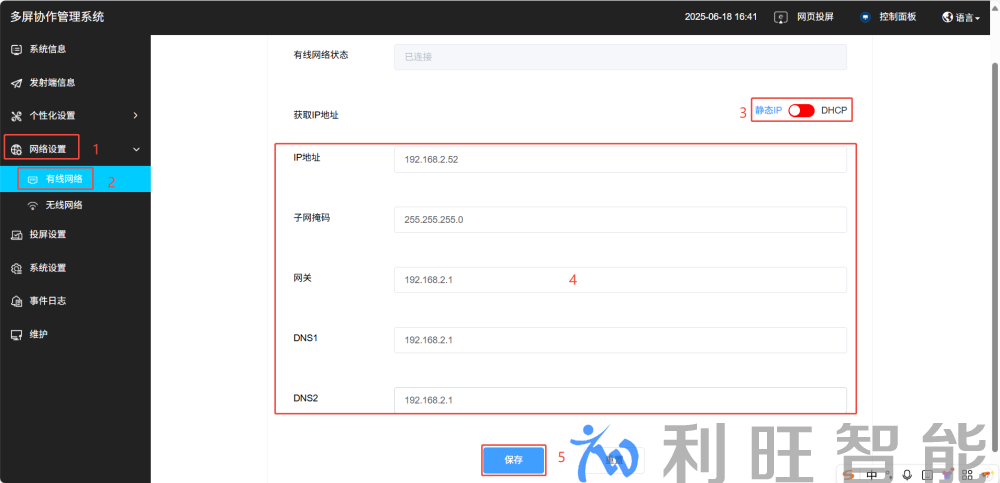Click the 网关 input field

point(620,279)
